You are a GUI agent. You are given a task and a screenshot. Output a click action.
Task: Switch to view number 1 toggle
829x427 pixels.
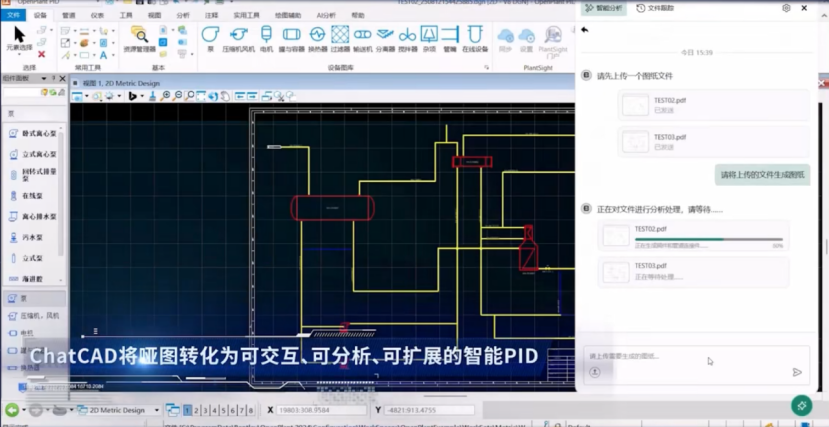point(187,410)
